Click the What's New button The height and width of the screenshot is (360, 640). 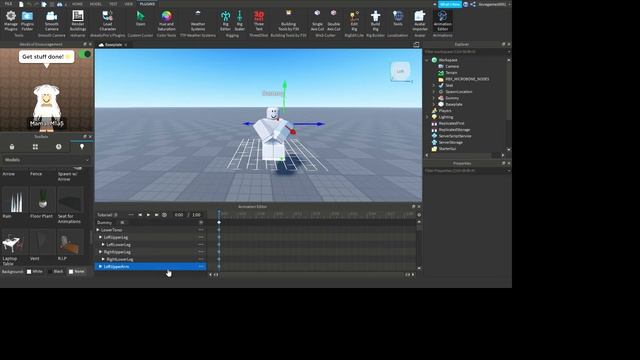coord(450,4)
